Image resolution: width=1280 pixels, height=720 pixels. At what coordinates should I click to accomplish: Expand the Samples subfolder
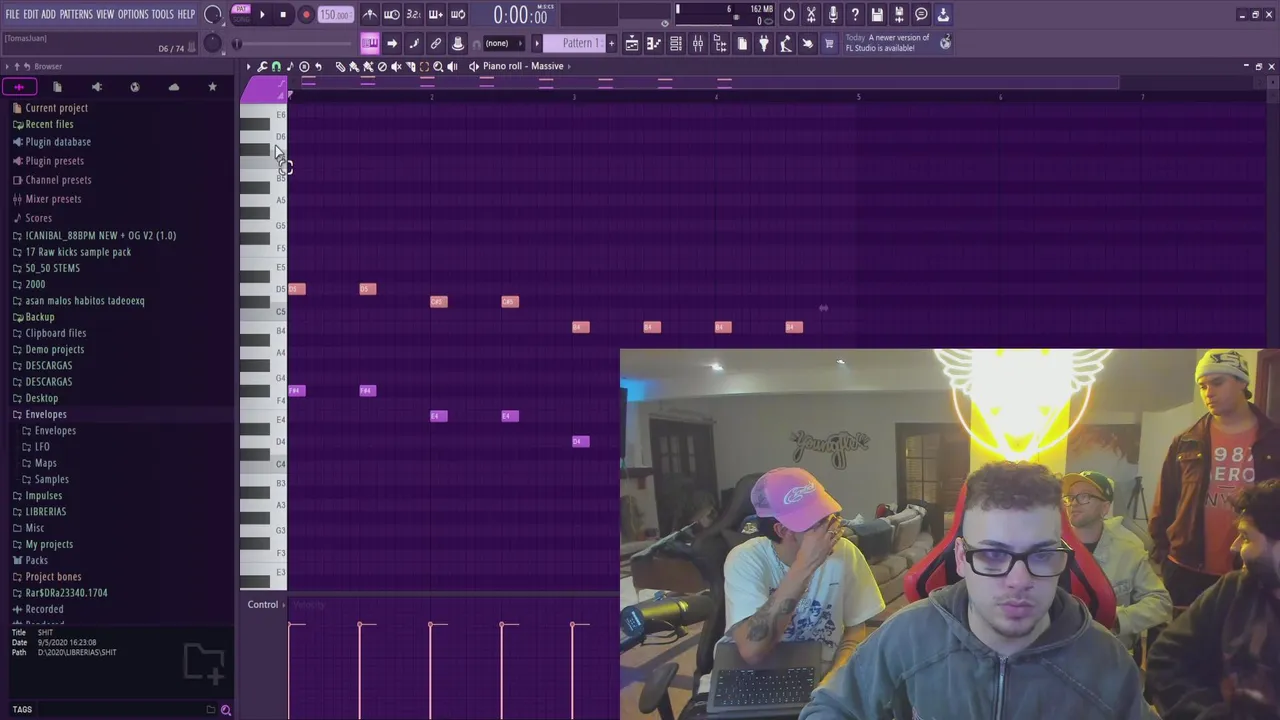[x=52, y=479]
